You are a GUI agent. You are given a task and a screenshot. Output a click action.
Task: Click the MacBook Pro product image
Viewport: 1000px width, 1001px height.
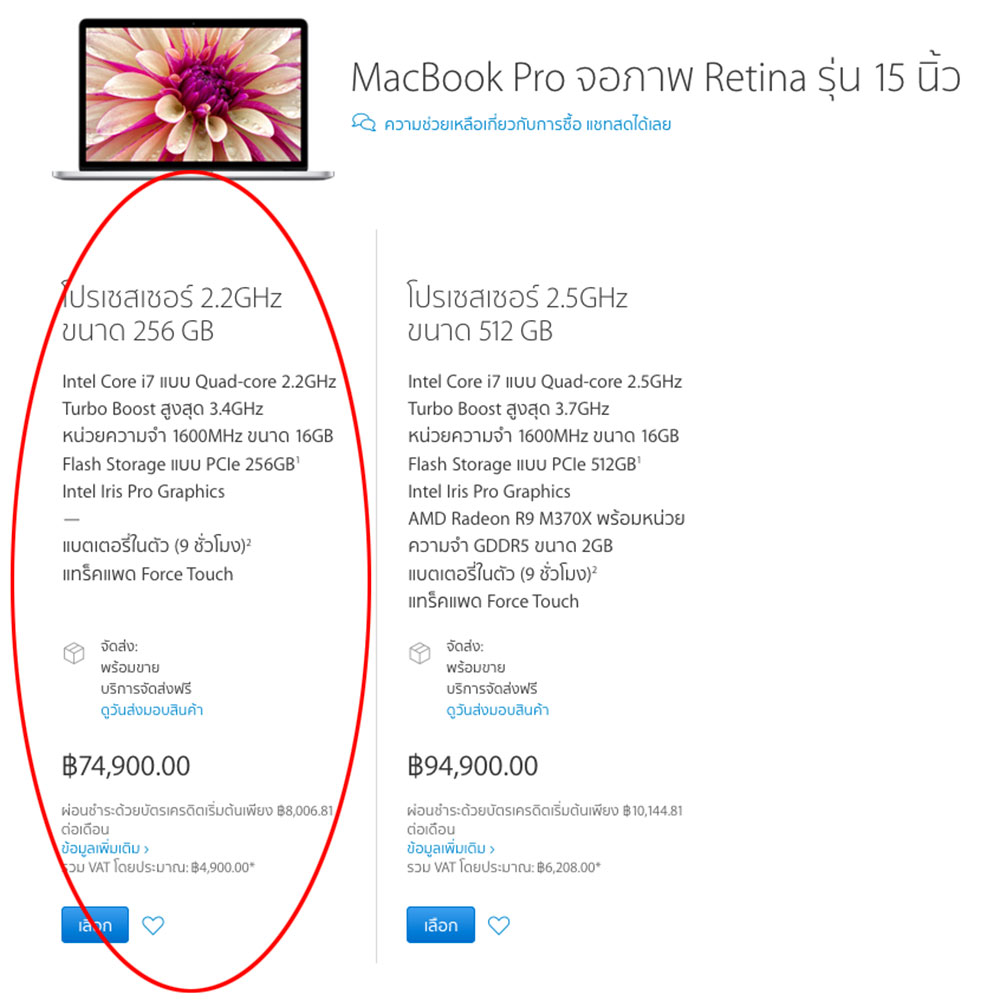point(193,99)
